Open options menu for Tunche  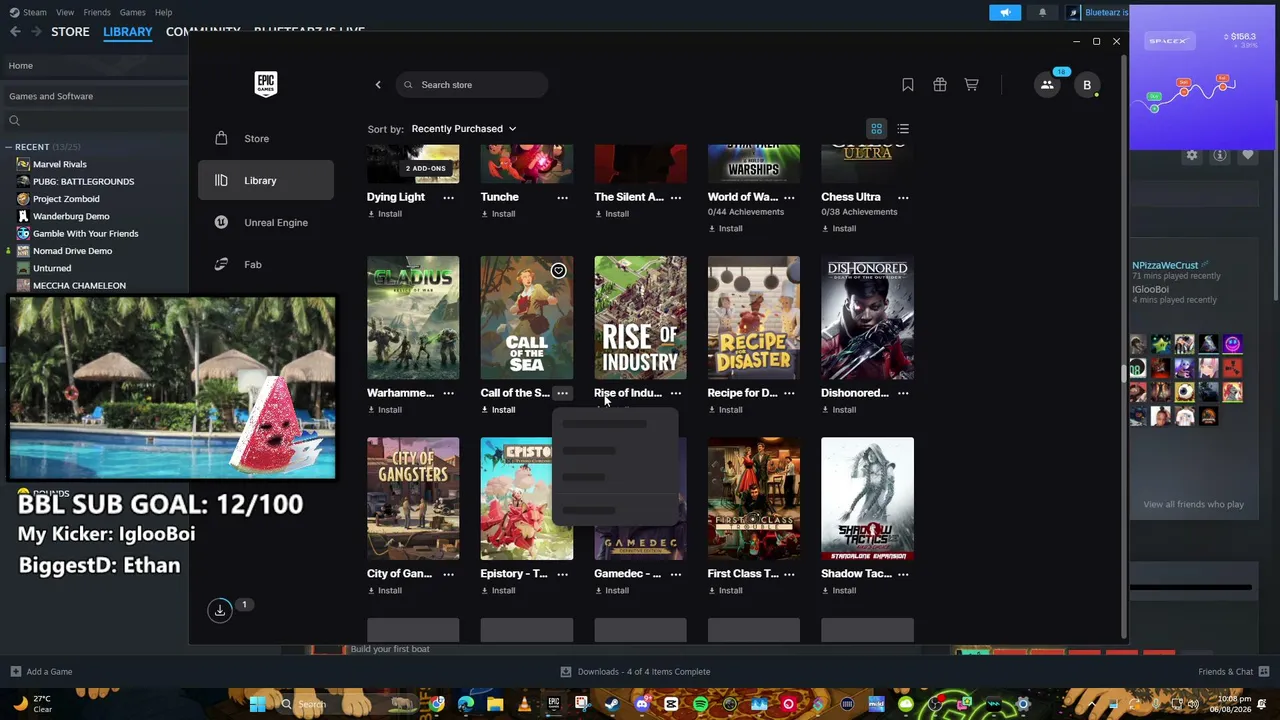point(562,197)
